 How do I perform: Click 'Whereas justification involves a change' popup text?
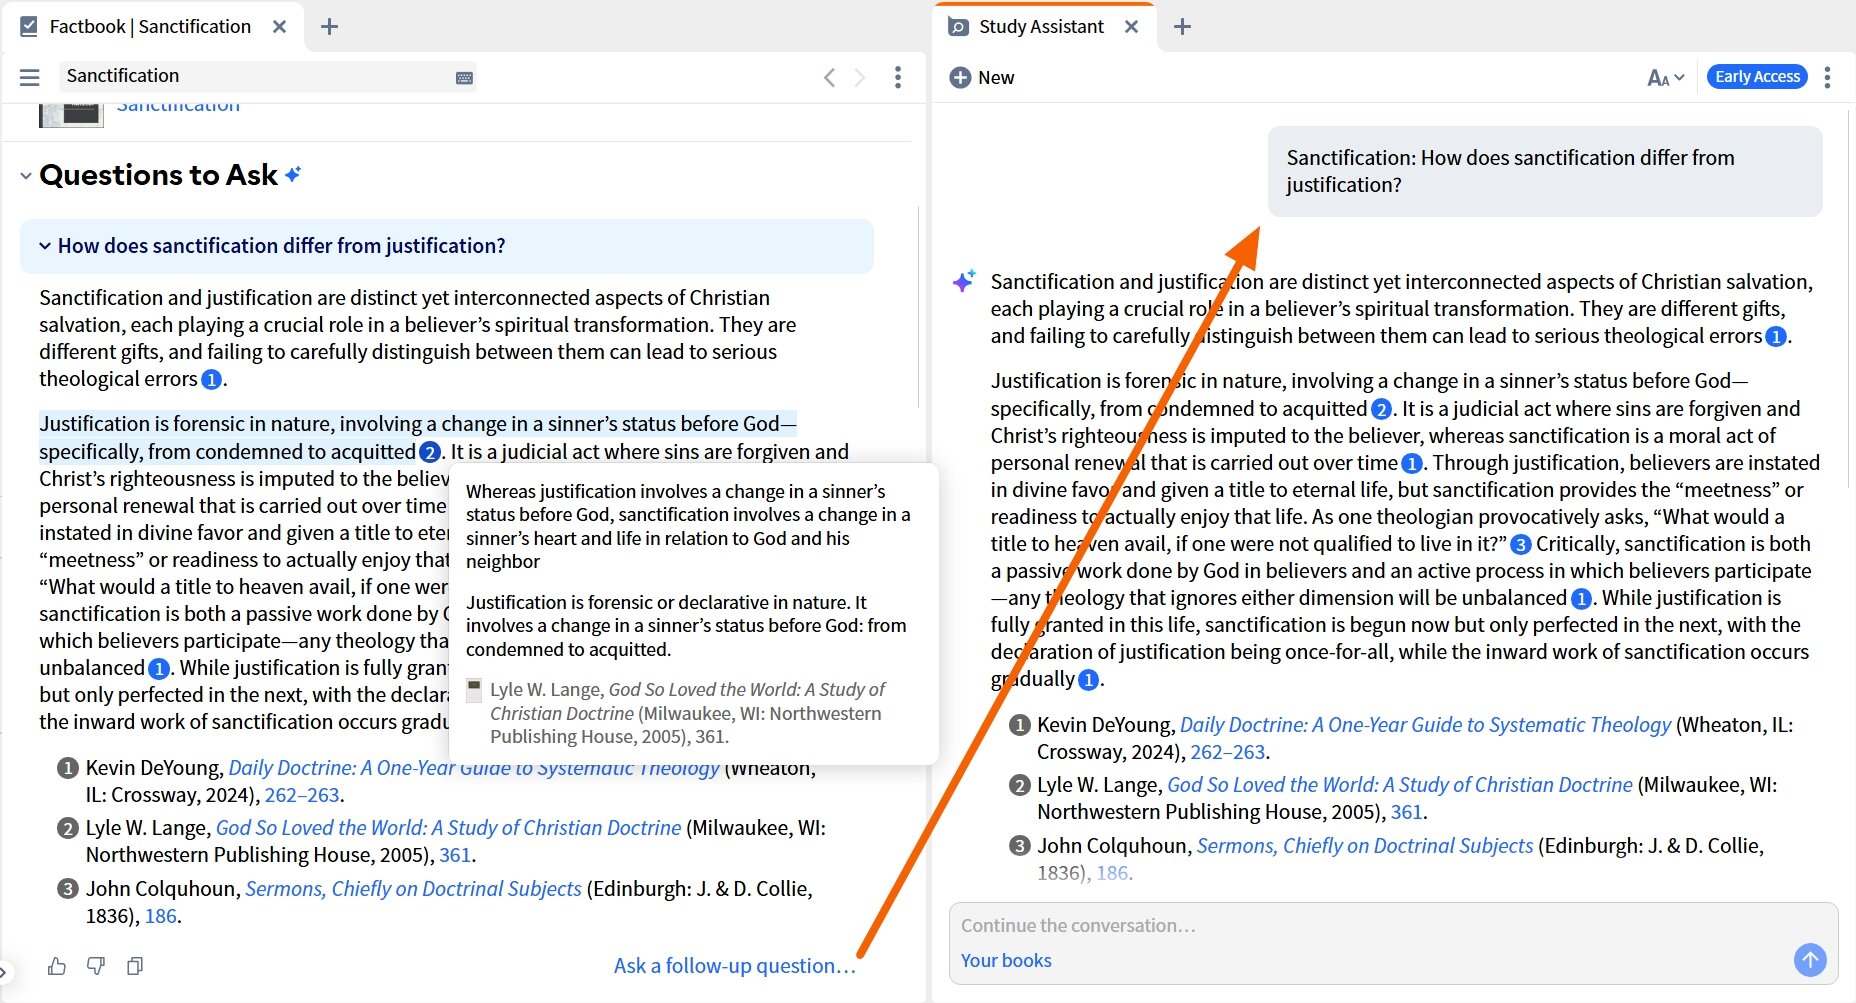[x=688, y=526]
